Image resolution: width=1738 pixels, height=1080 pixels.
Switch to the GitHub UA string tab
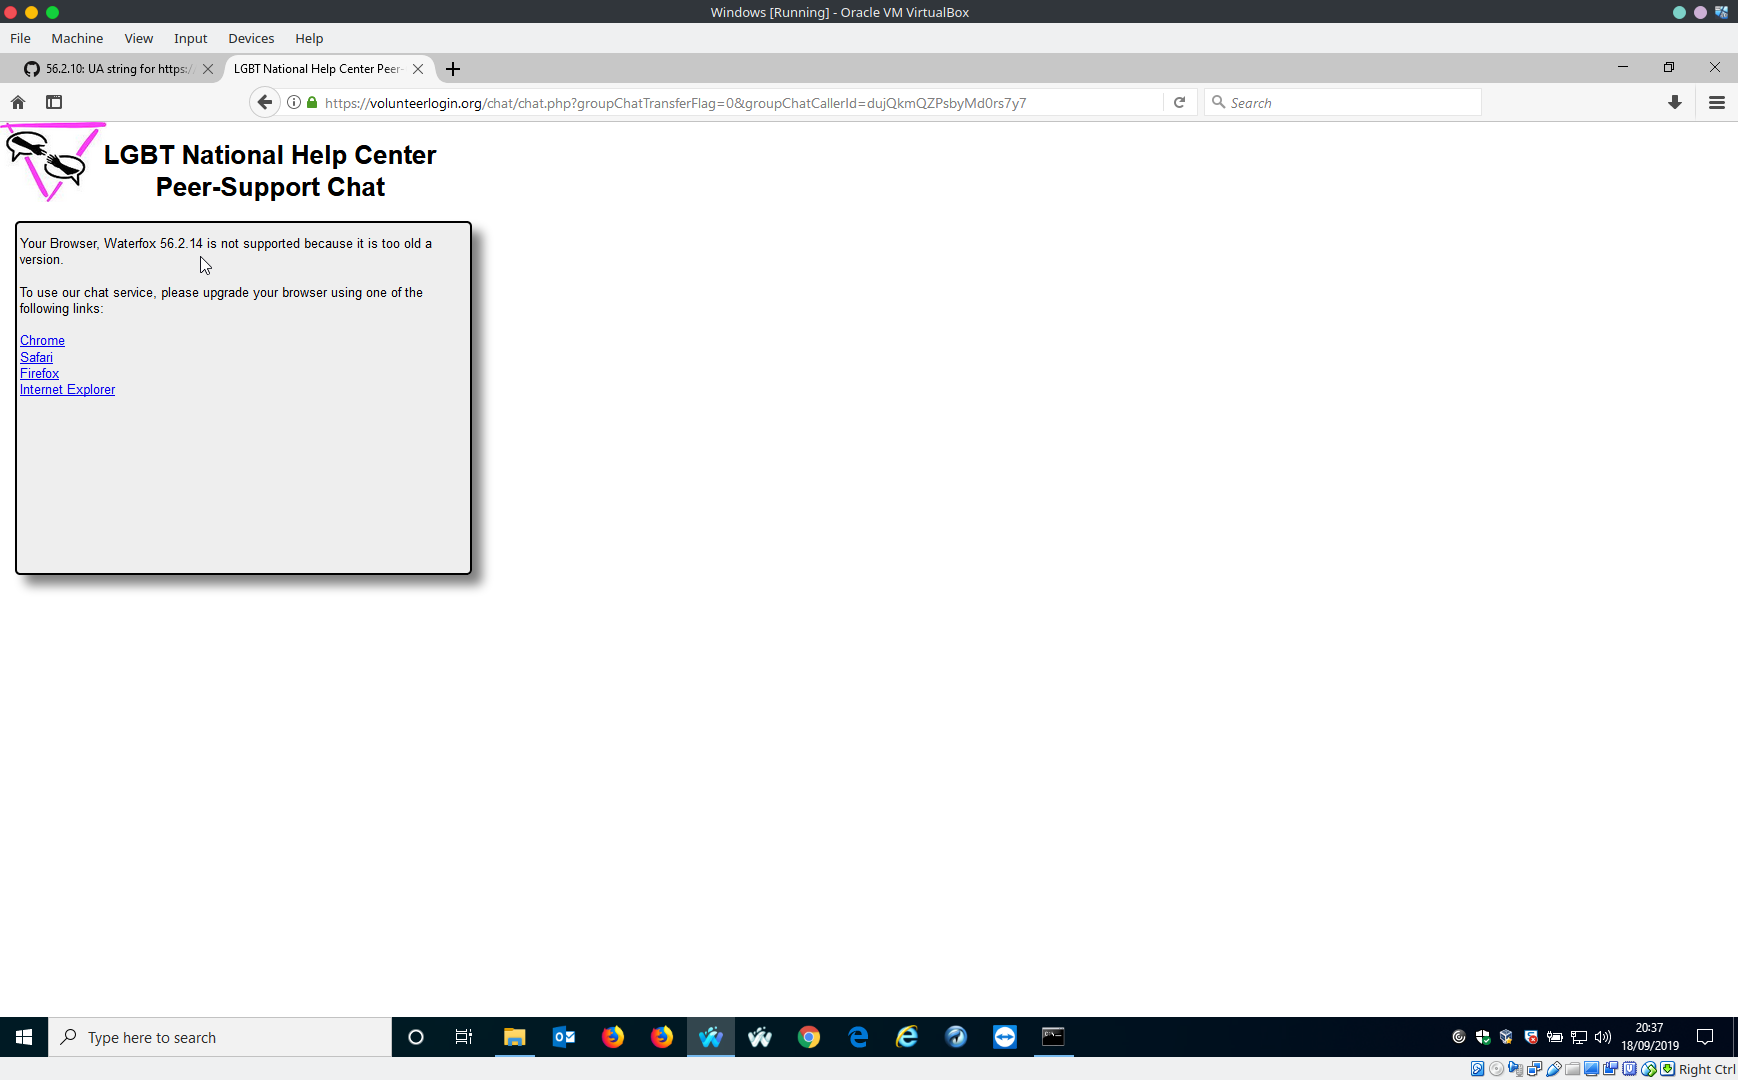[110, 68]
